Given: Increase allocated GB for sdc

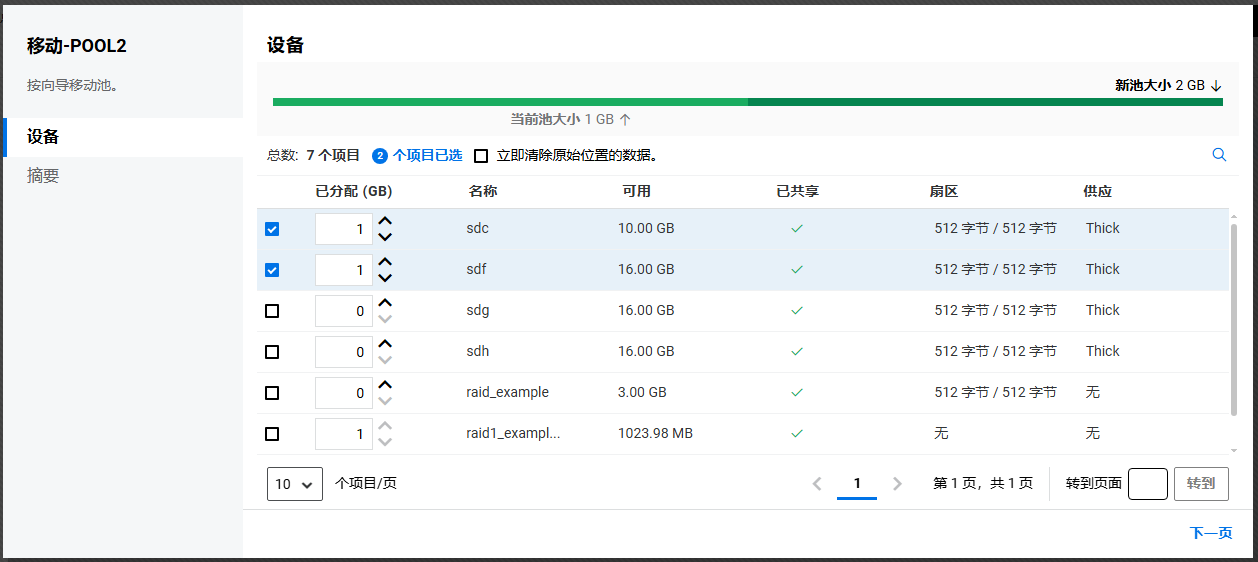Looking at the screenshot, I should [x=385, y=221].
